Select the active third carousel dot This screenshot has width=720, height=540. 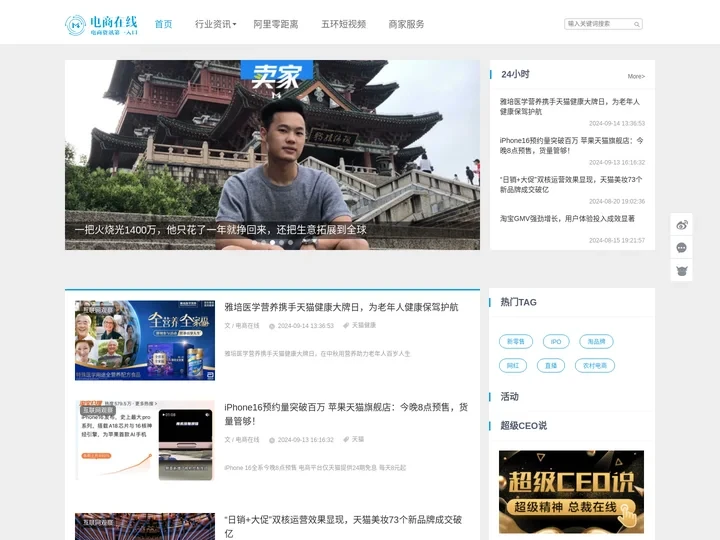pyautogui.click(x=272, y=242)
